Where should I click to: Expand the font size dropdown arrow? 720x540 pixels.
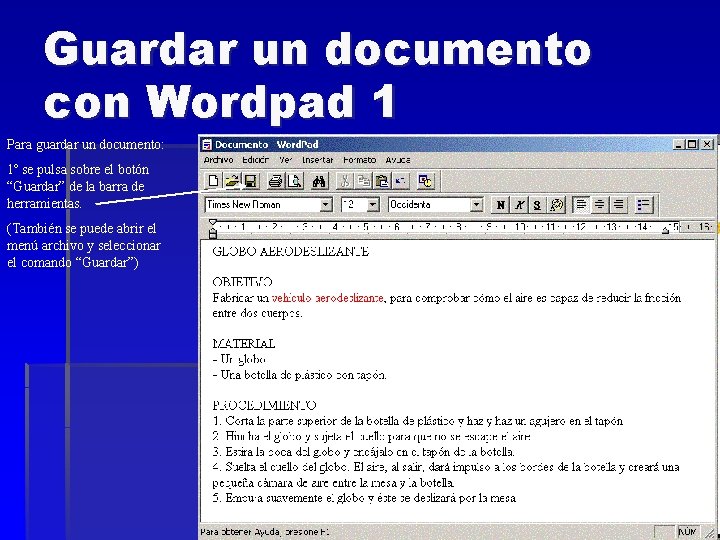(x=373, y=205)
